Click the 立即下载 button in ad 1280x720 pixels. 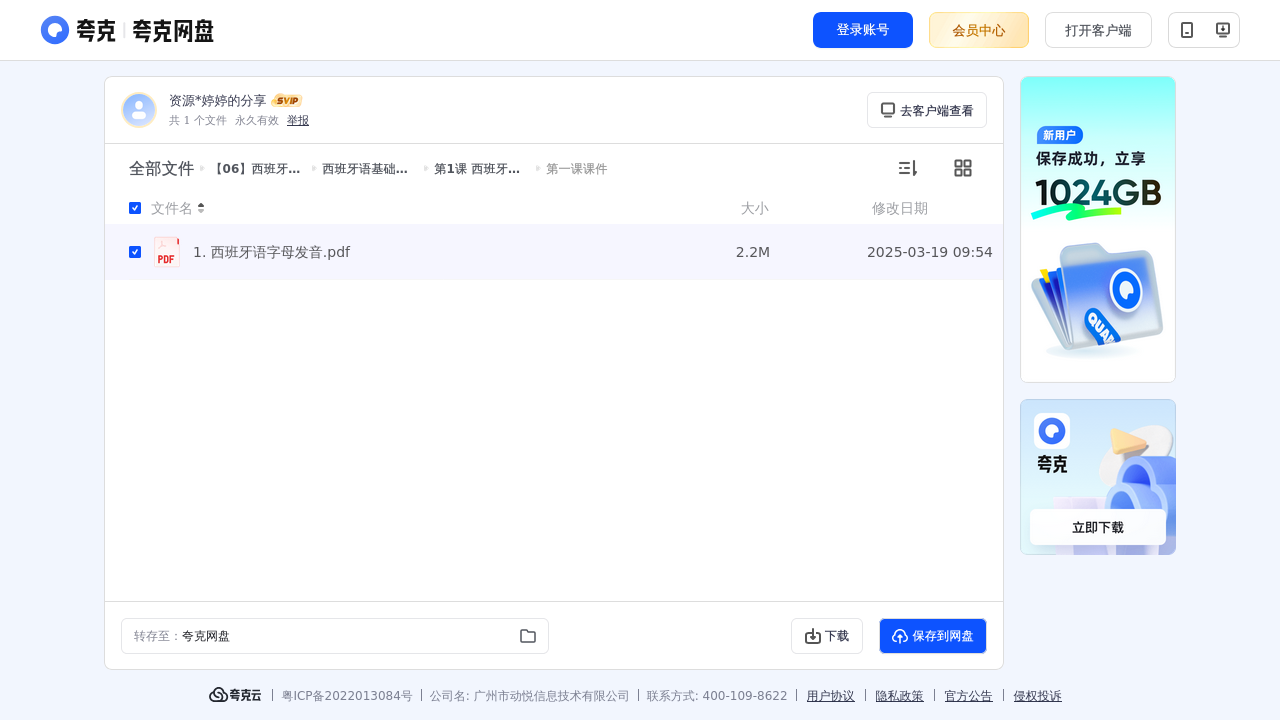tap(1098, 527)
